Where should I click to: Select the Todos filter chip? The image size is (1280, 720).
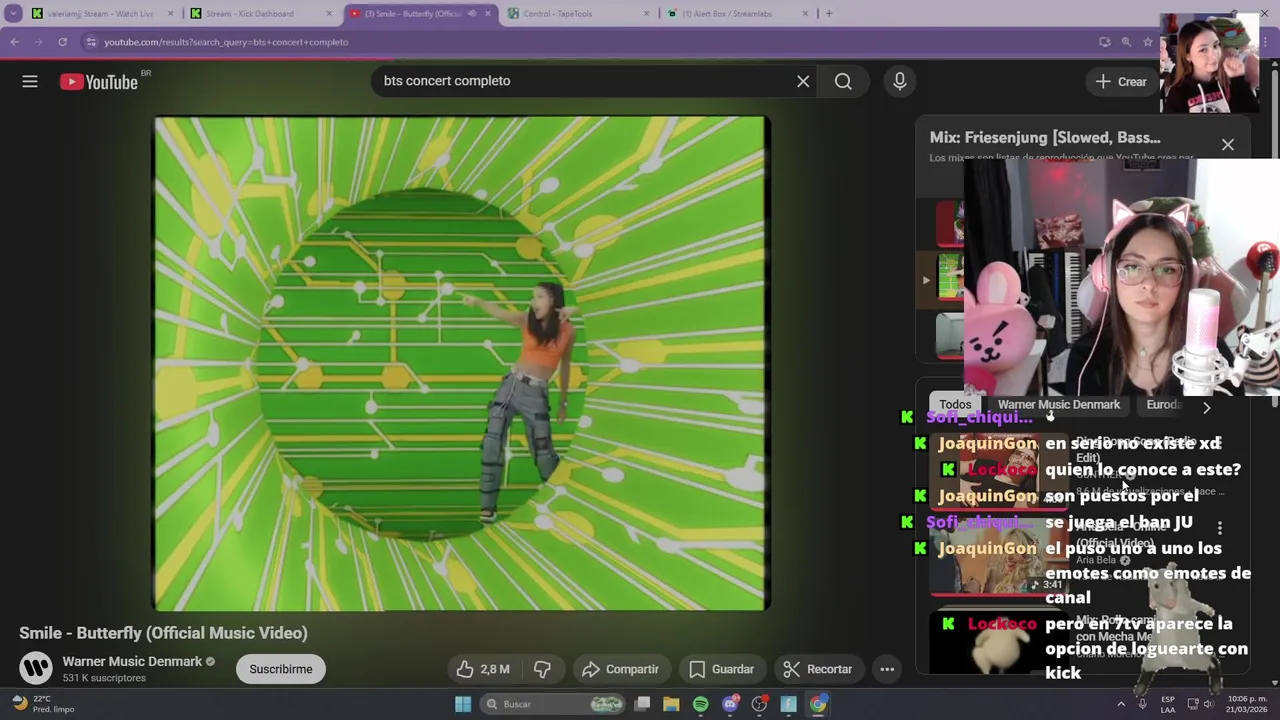955,405
